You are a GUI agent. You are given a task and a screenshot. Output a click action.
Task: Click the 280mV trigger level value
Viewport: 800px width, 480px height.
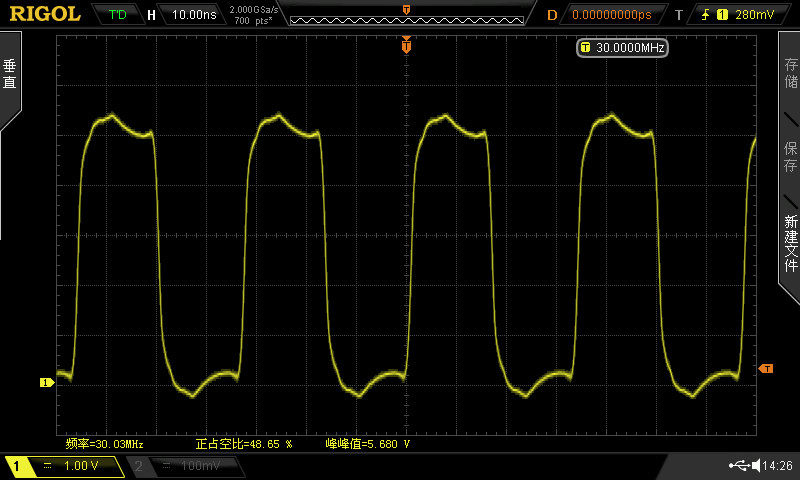755,15
